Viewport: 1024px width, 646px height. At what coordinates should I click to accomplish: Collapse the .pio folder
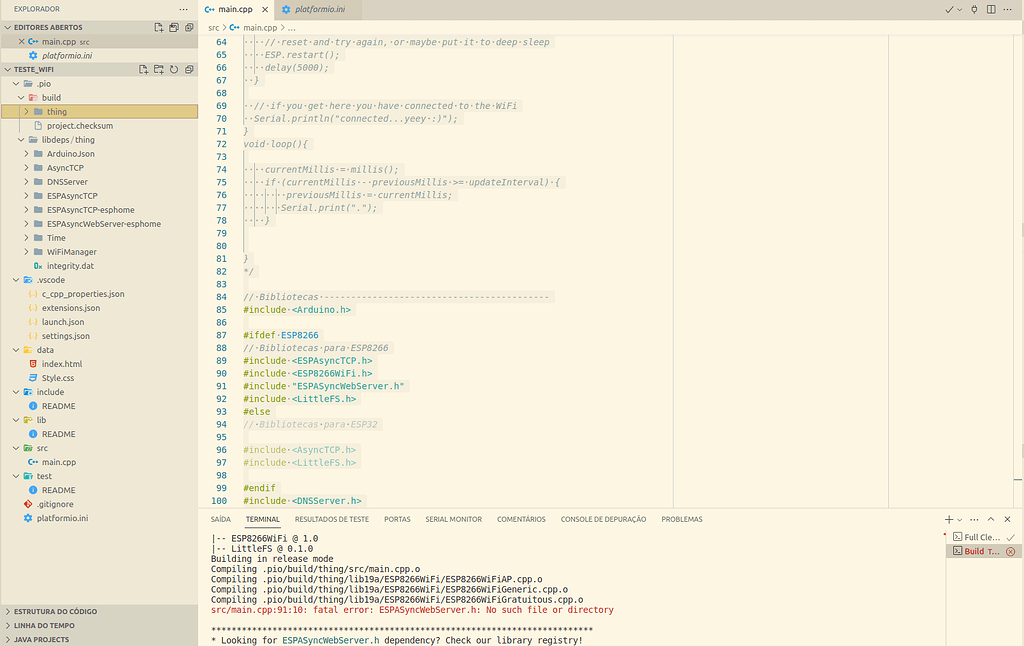click(x=99, y=84)
